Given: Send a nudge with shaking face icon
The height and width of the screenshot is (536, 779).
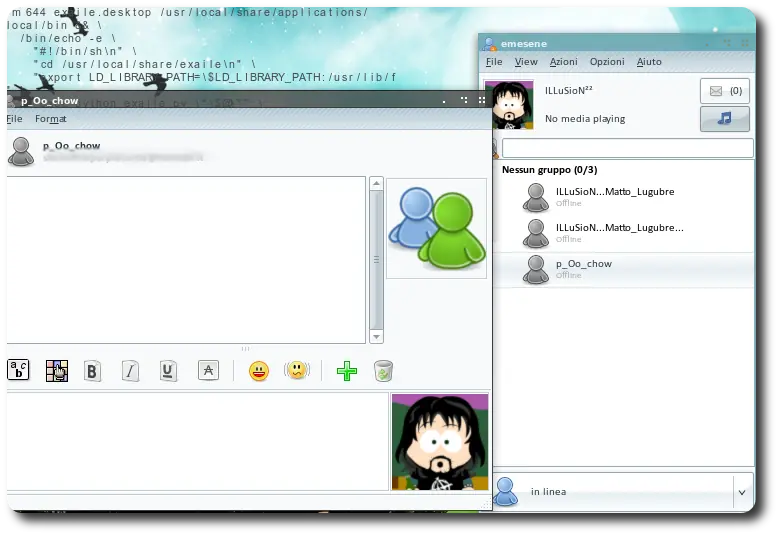Looking at the screenshot, I should (297, 371).
